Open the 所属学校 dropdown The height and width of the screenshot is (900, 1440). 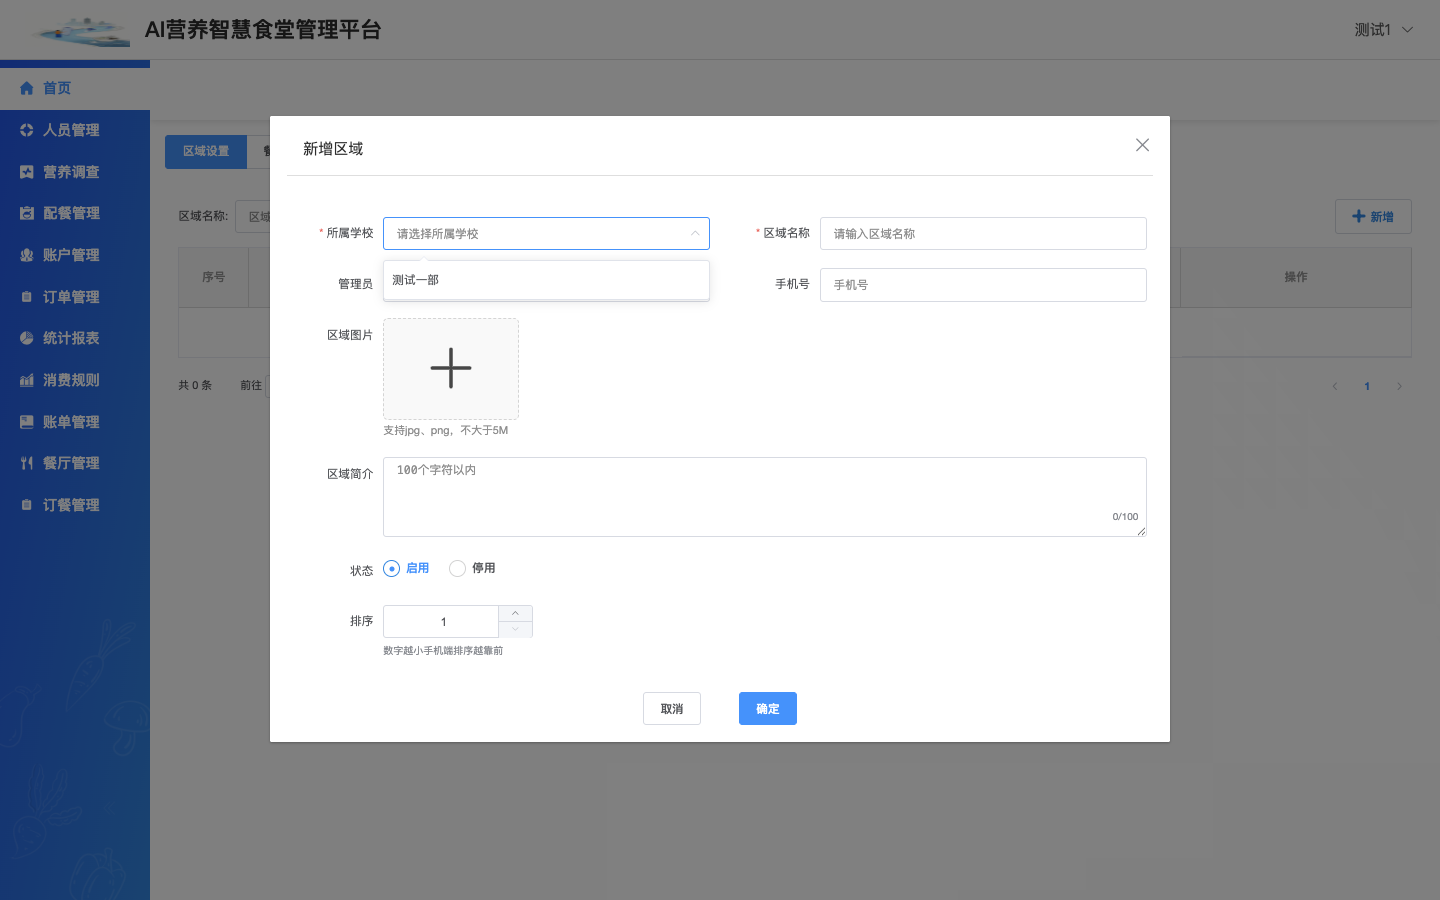(546, 233)
